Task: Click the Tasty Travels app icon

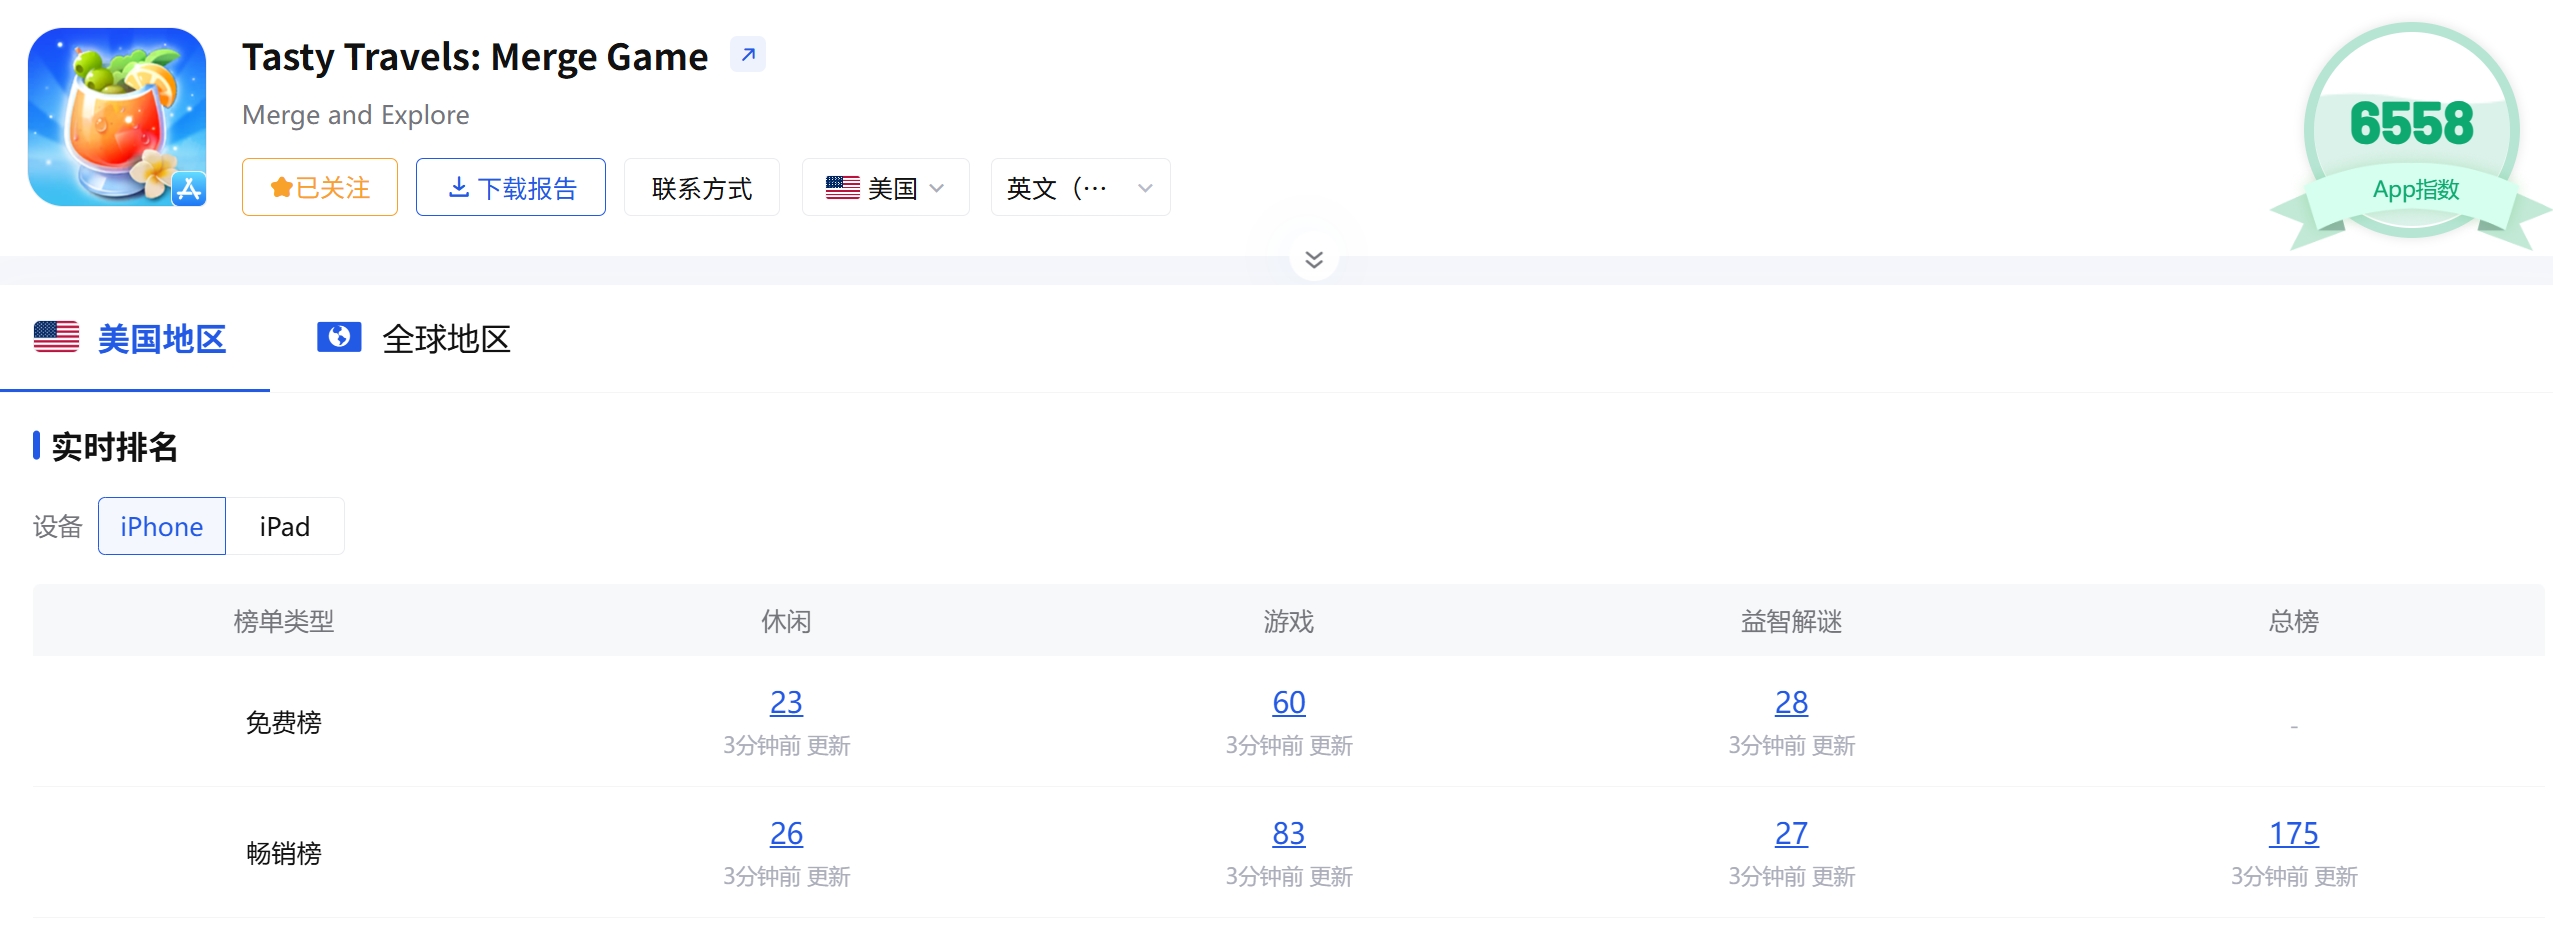Action: (117, 117)
